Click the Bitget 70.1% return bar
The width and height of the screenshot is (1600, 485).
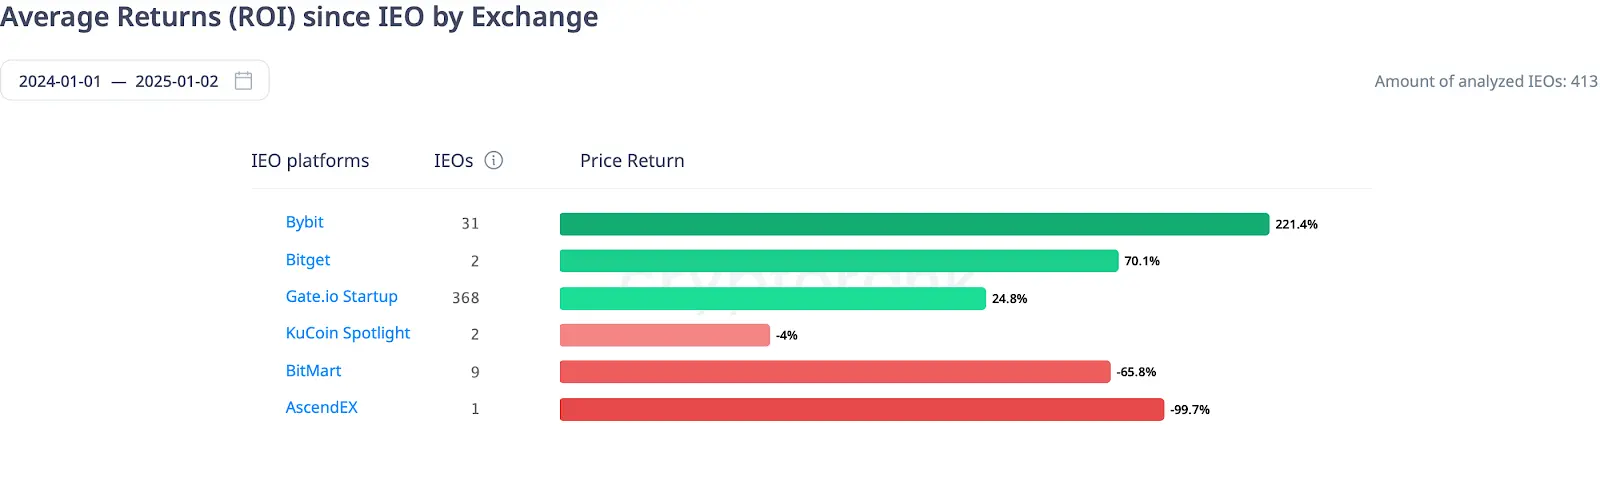pos(838,261)
